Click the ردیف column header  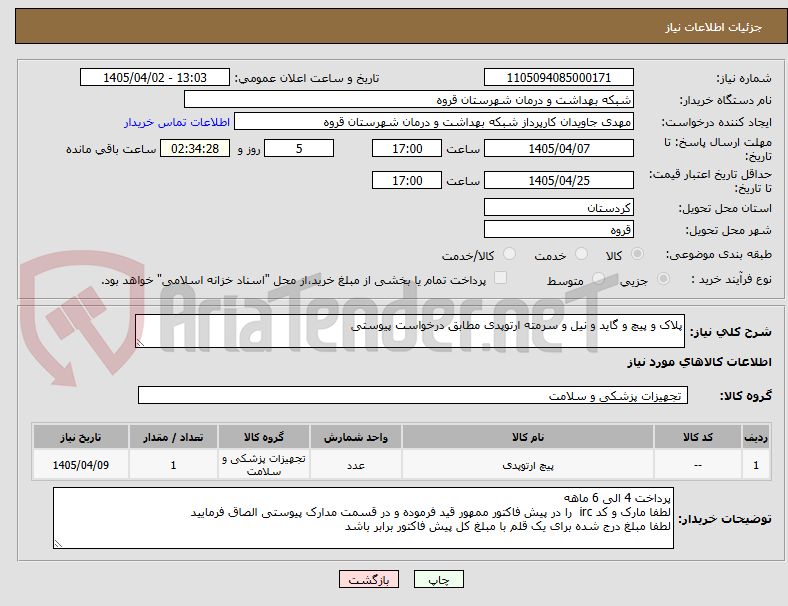755,437
